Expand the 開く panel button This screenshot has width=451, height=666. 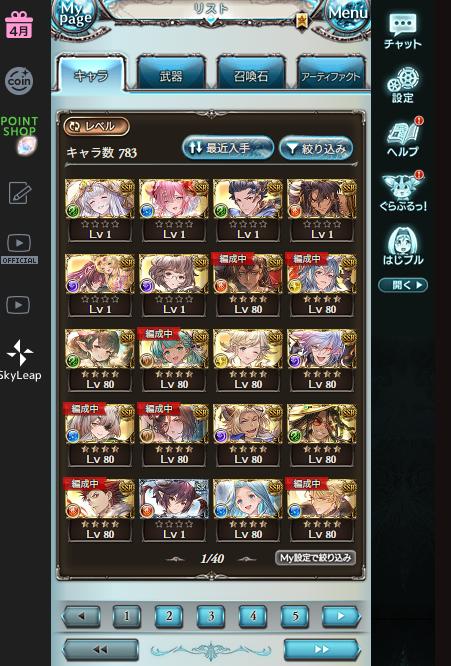coord(403,285)
